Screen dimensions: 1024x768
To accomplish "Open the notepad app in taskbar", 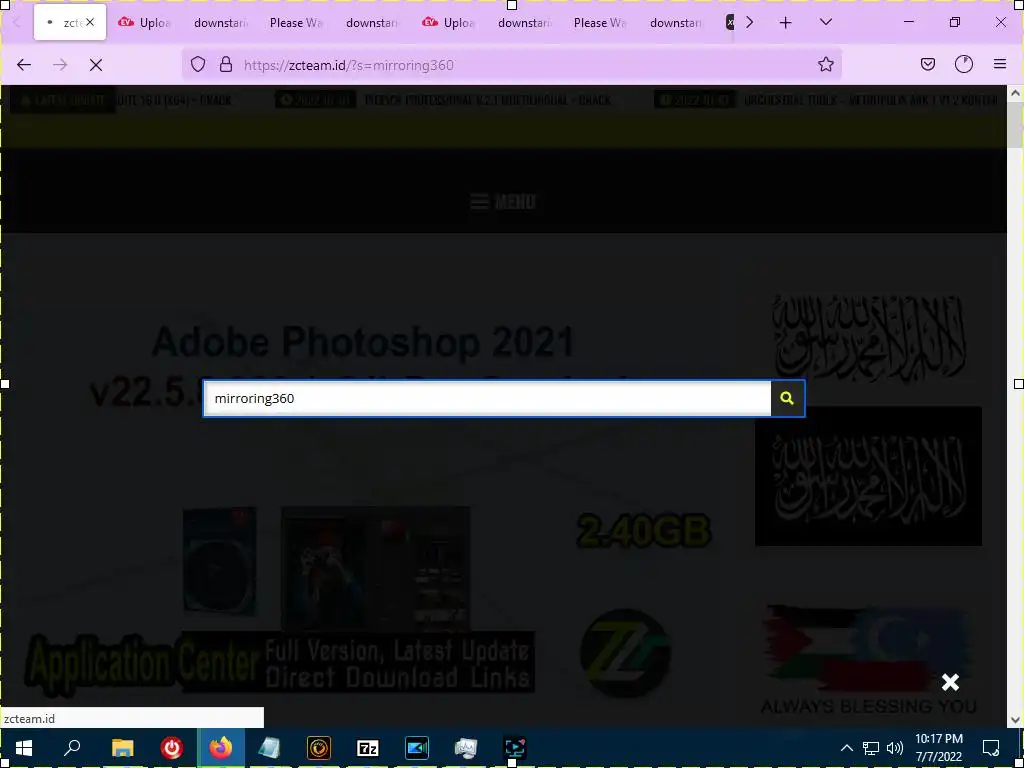I will coord(269,748).
